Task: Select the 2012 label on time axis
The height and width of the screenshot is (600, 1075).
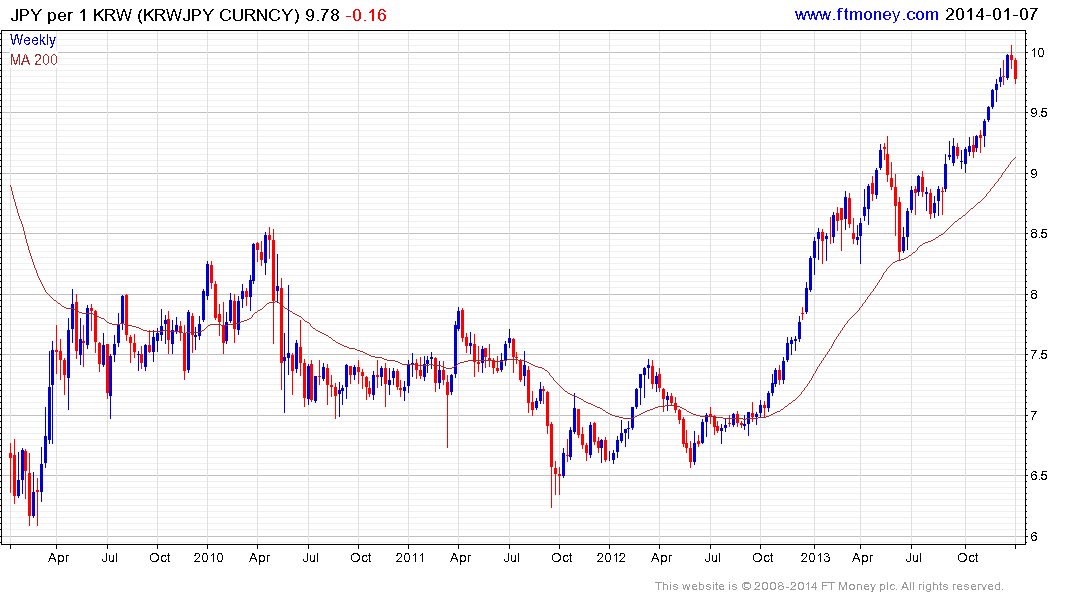Action: click(611, 557)
